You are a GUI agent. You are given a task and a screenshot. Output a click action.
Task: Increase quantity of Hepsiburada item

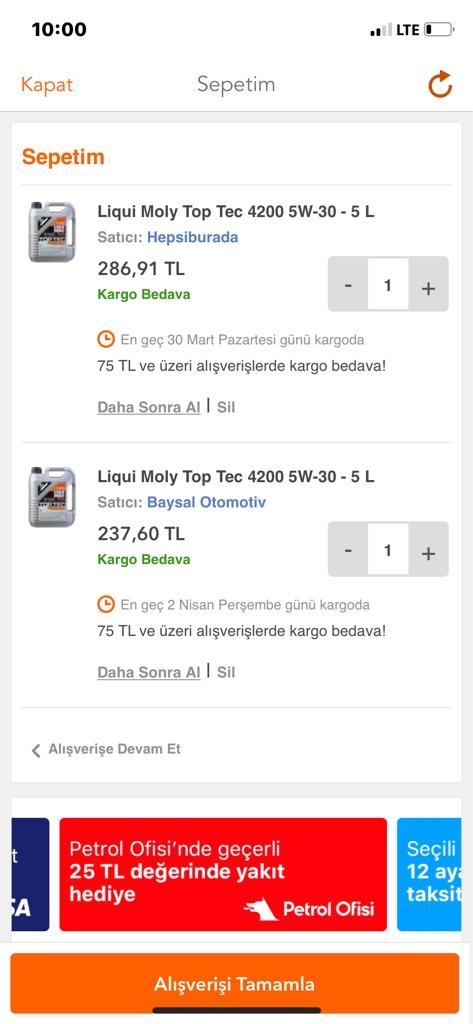(x=429, y=287)
